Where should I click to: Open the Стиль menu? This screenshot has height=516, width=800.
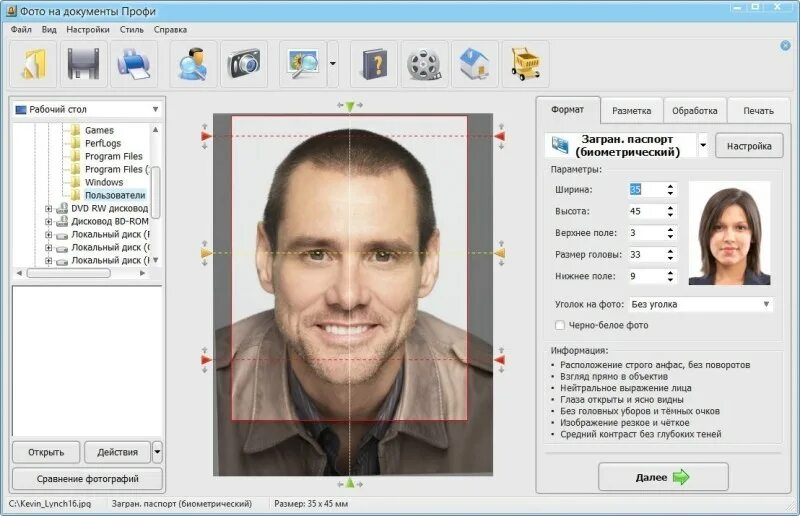click(x=132, y=30)
